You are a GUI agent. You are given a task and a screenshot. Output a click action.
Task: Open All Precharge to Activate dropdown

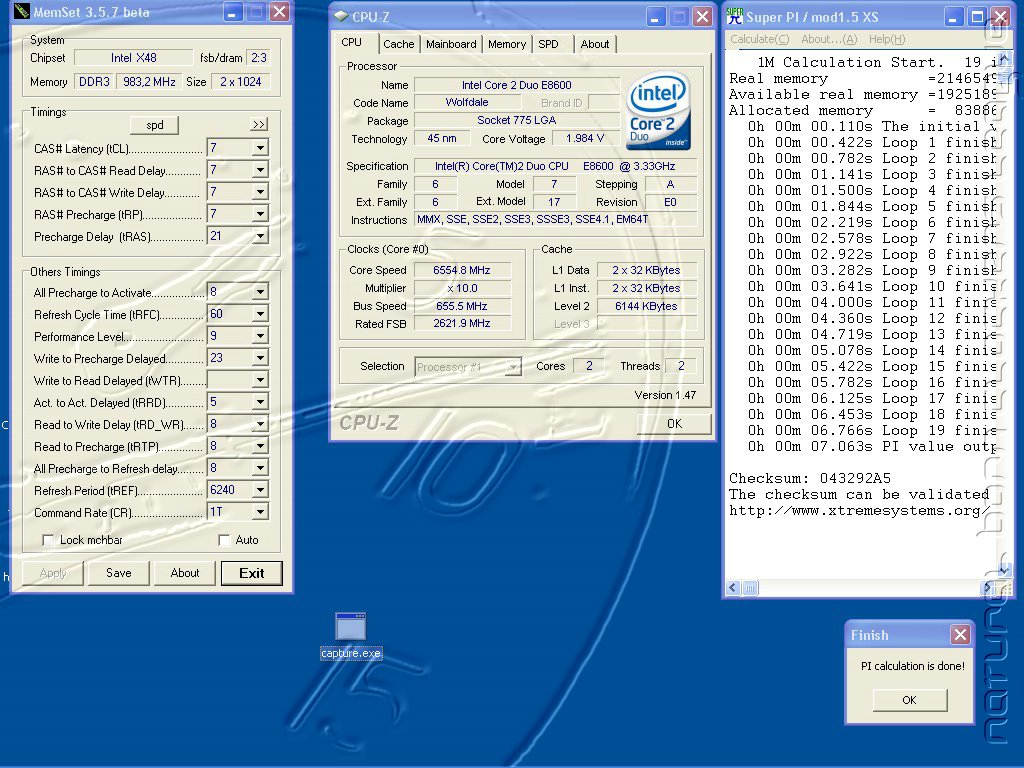click(x=260, y=292)
